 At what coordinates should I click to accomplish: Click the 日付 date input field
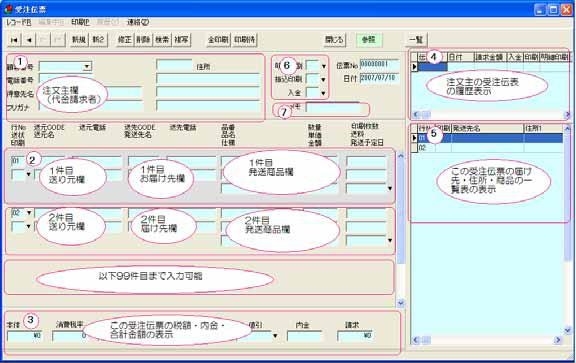[x=379, y=78]
